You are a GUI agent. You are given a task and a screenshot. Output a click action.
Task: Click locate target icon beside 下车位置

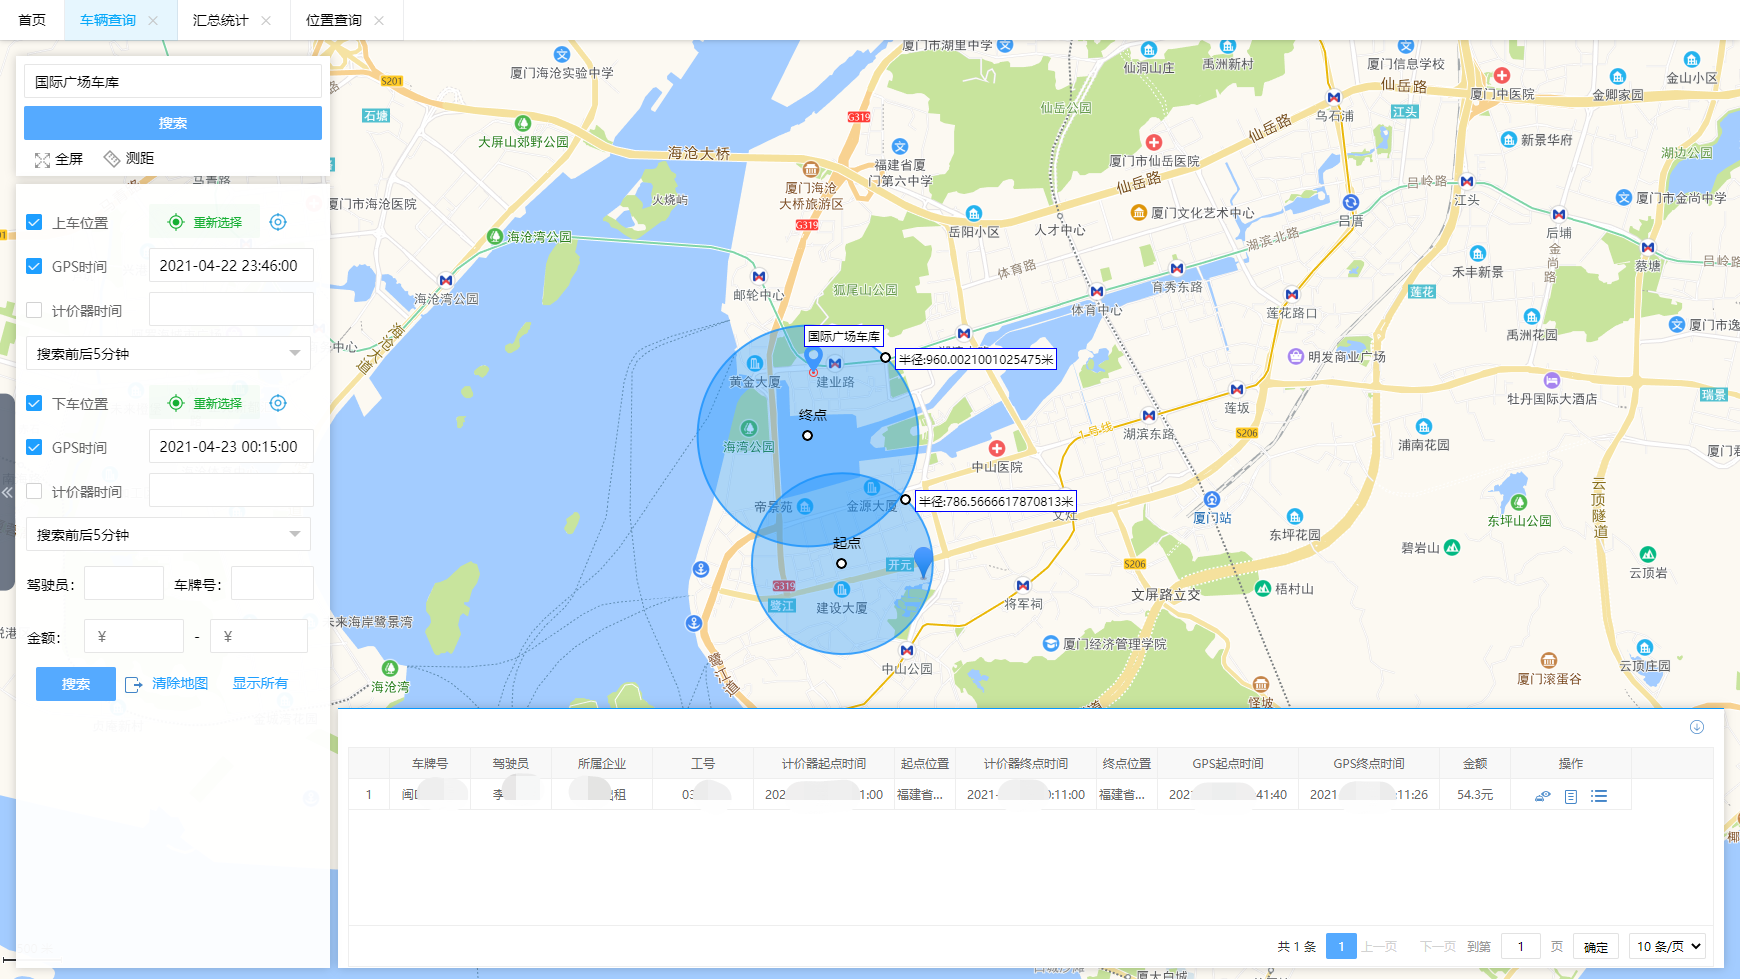pyautogui.click(x=278, y=403)
